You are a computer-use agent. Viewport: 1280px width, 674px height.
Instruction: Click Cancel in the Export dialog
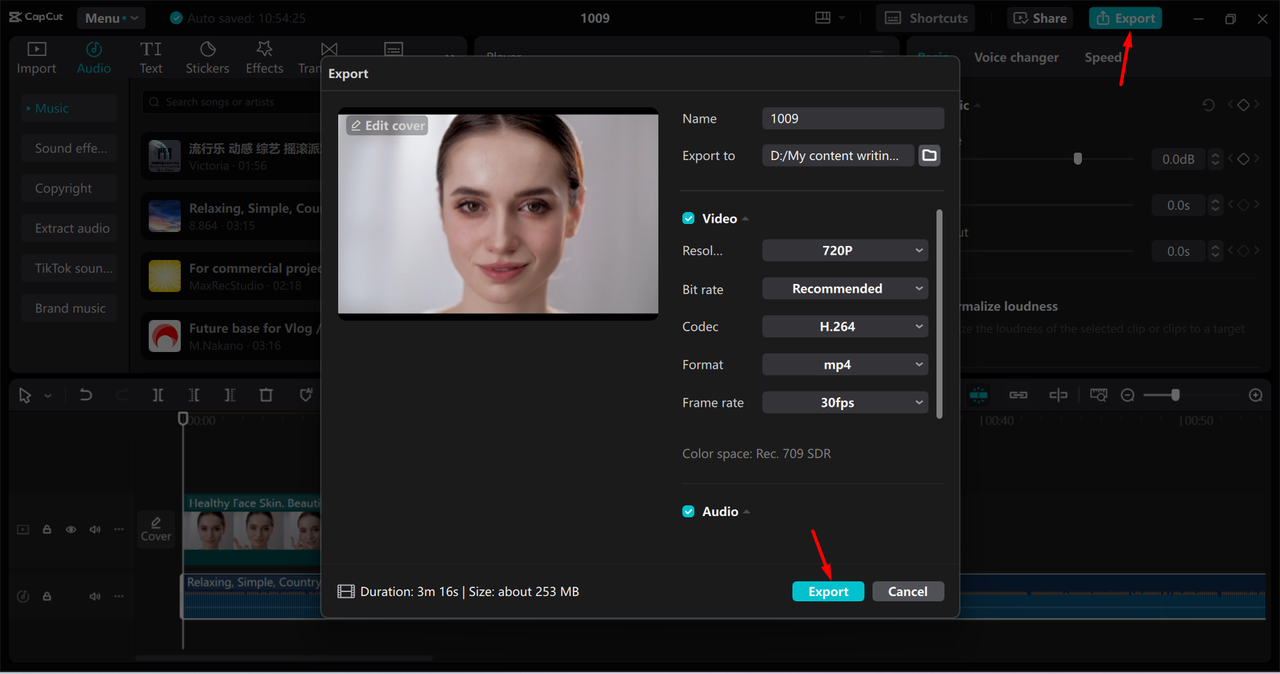tap(907, 591)
